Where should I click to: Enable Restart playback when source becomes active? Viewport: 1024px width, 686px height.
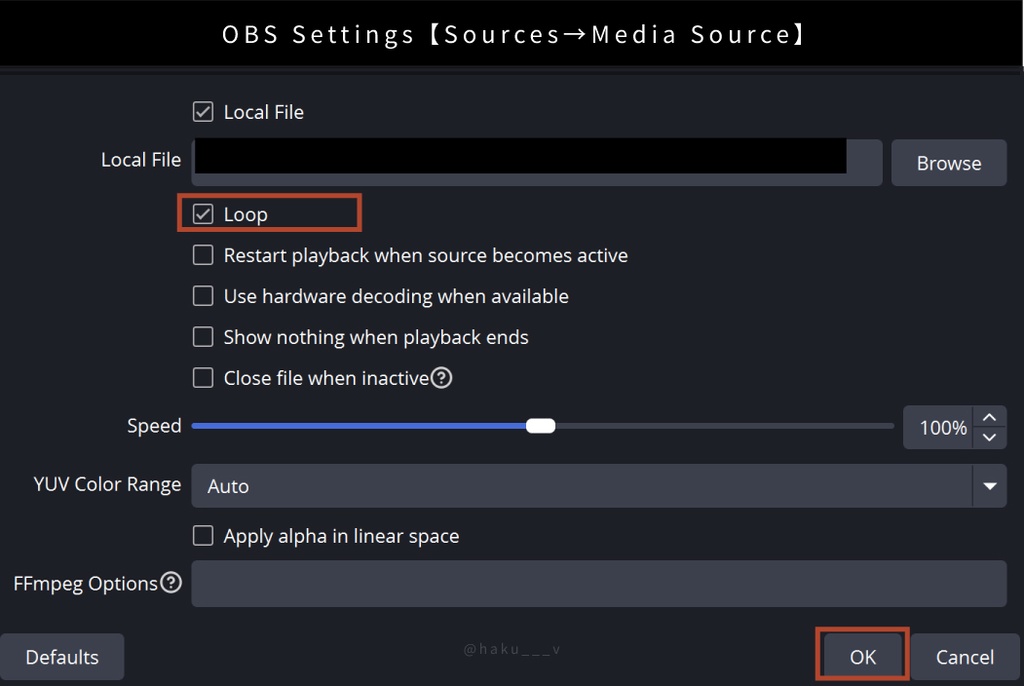point(203,255)
